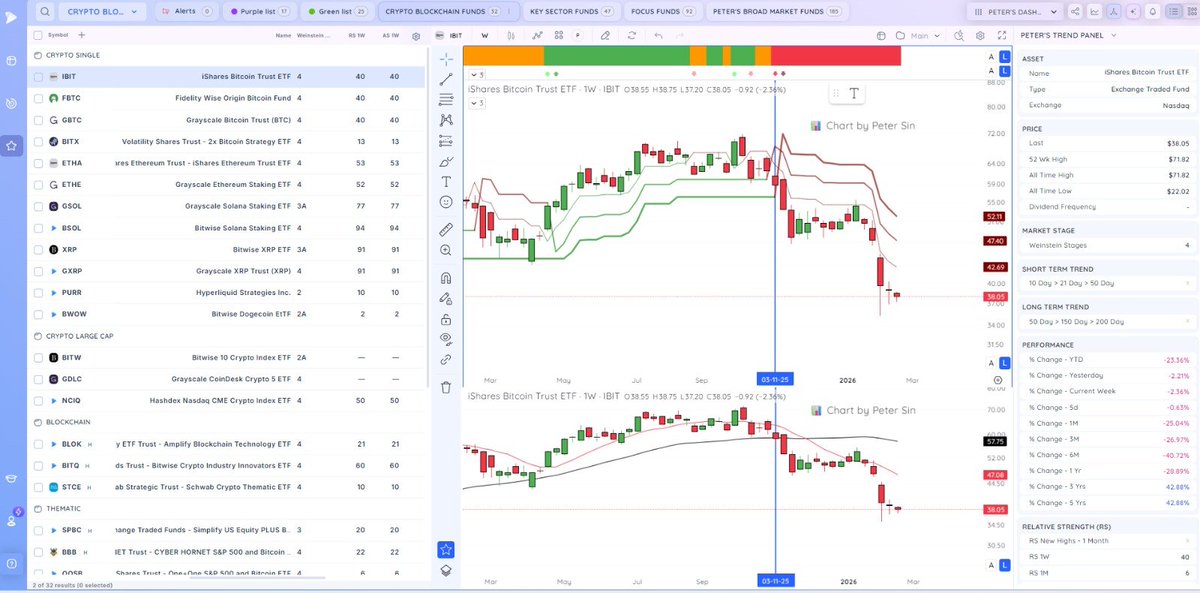
Task: Tick the checkbox for ETHA row
Action: [38, 163]
